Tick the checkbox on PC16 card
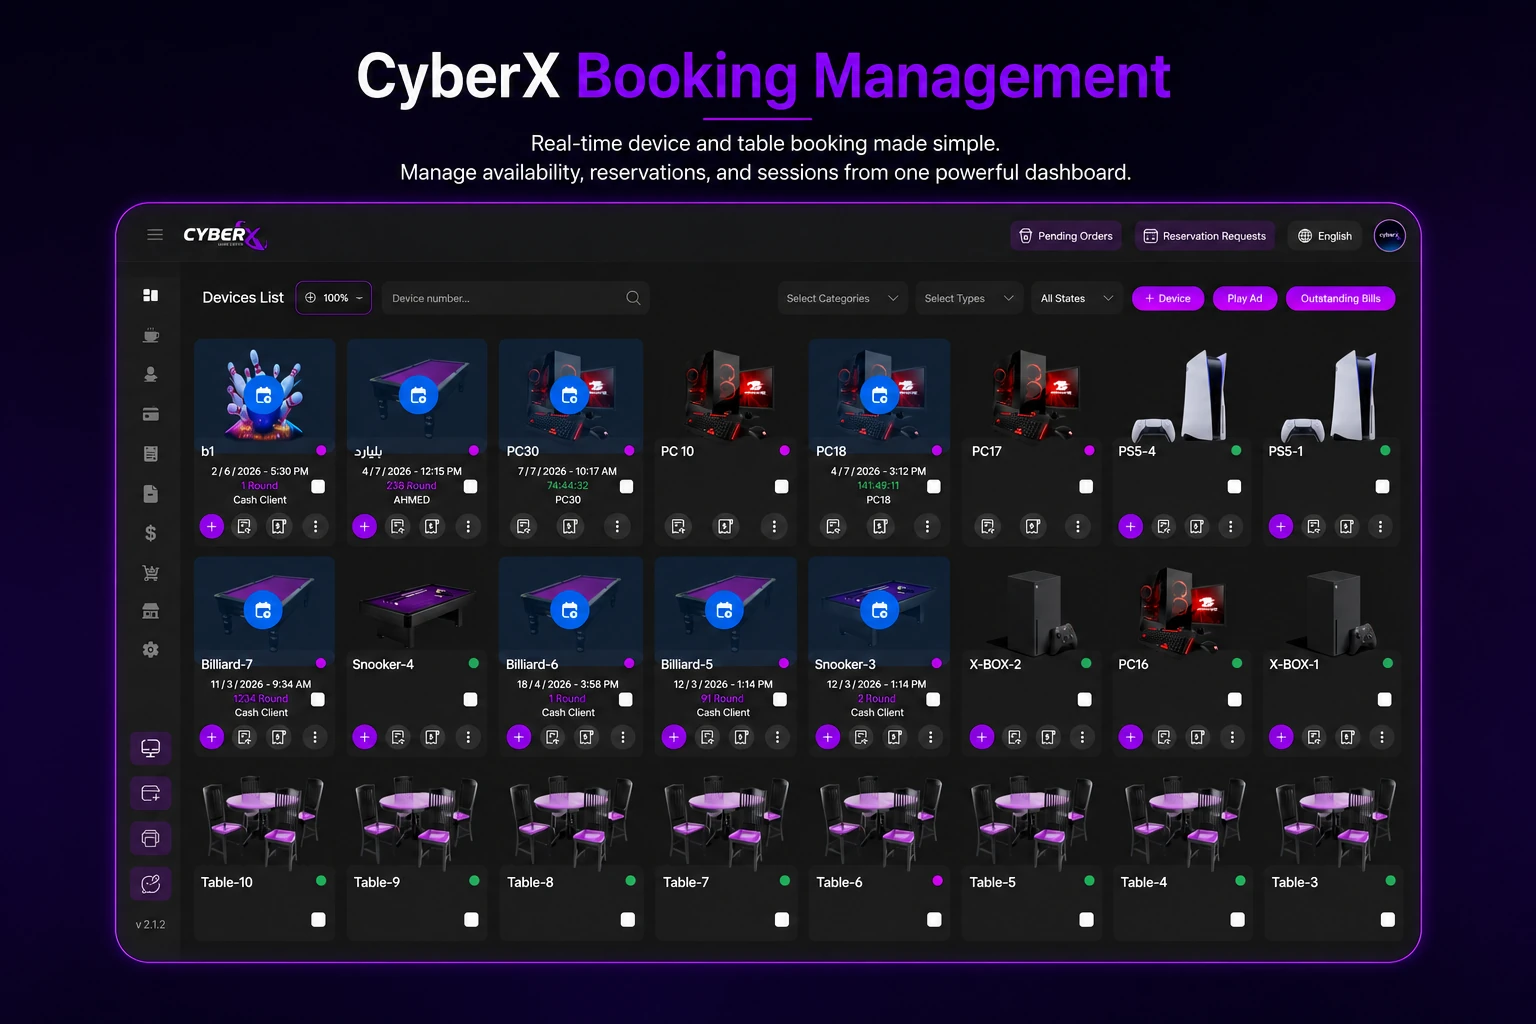Viewport: 1536px width, 1024px height. [x=1235, y=699]
